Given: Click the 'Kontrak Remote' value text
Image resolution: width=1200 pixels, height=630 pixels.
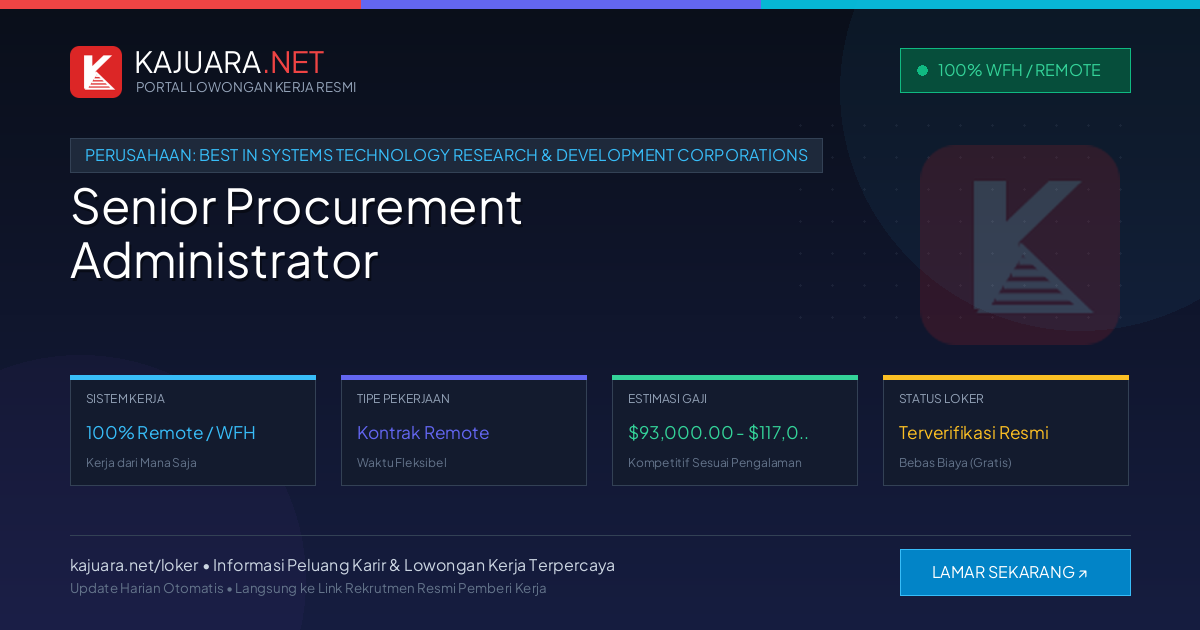Looking at the screenshot, I should pyautogui.click(x=423, y=433).
